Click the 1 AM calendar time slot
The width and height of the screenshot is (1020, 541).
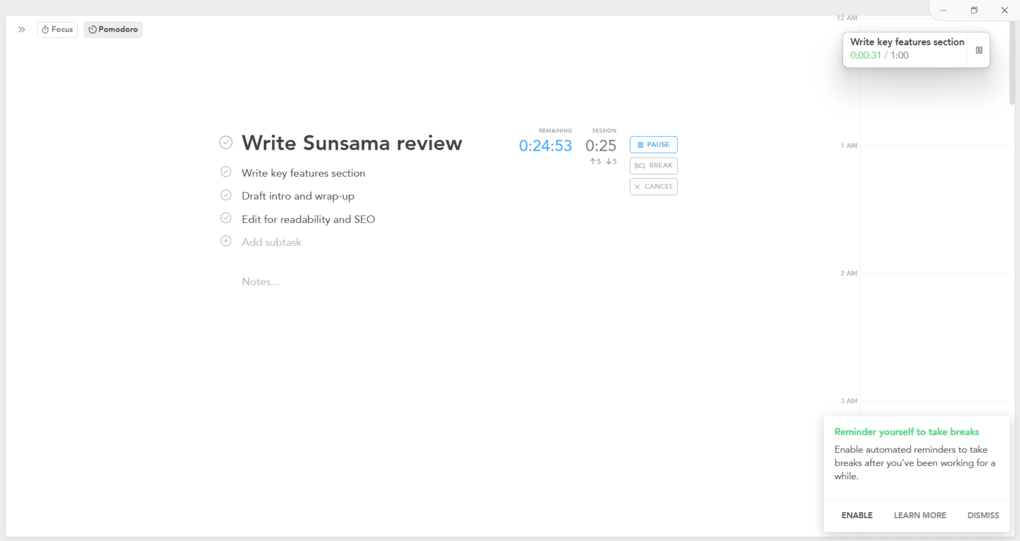(x=934, y=209)
